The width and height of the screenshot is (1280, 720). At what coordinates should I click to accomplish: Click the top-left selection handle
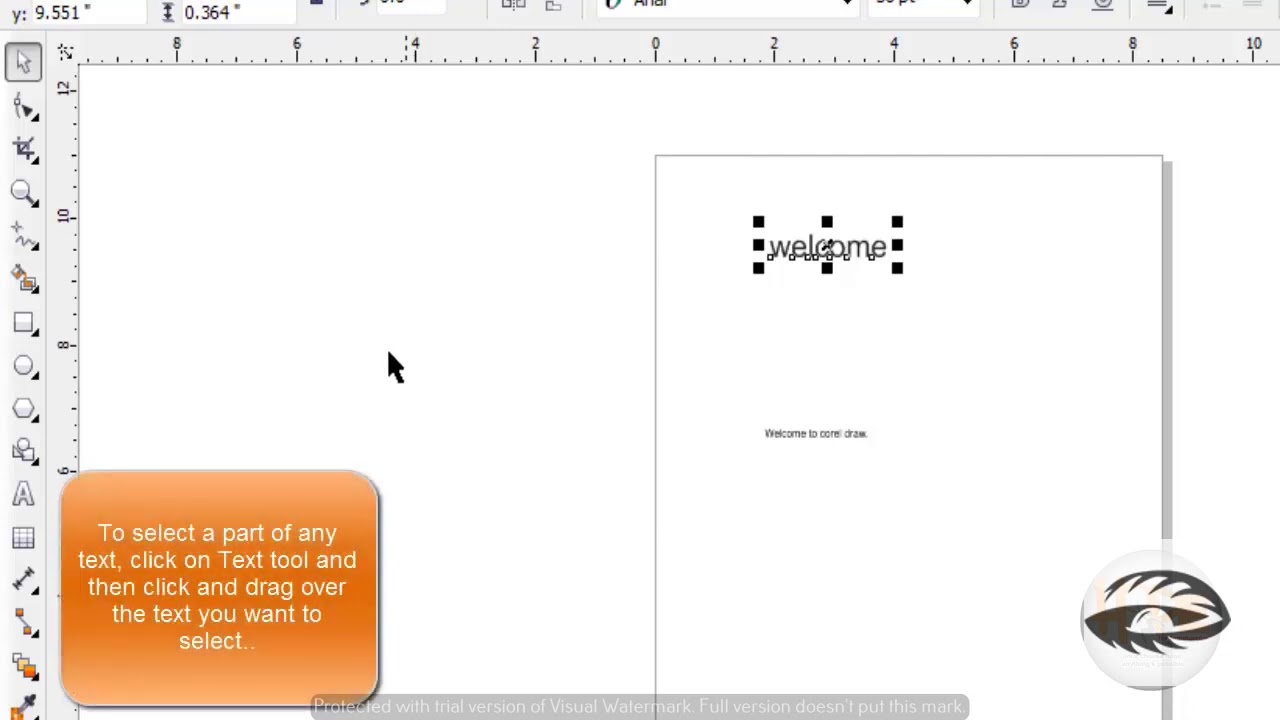pos(758,222)
